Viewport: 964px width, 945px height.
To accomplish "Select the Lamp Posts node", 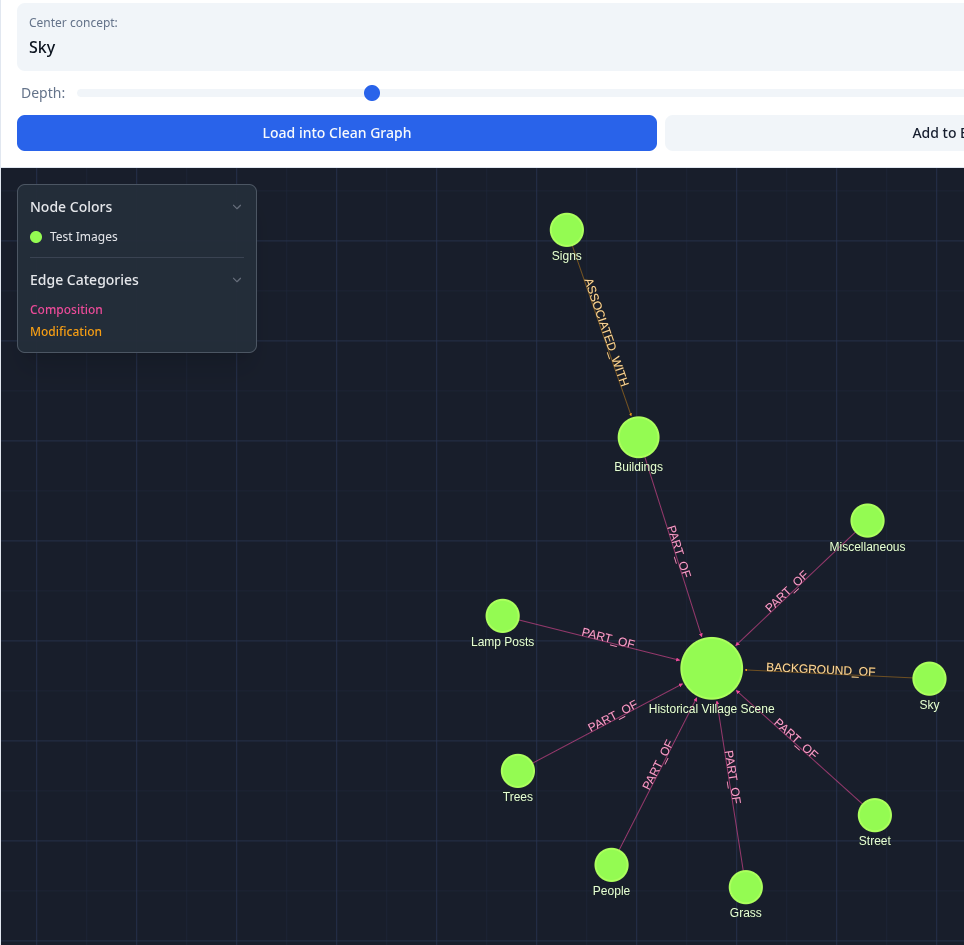I will pos(502,614).
